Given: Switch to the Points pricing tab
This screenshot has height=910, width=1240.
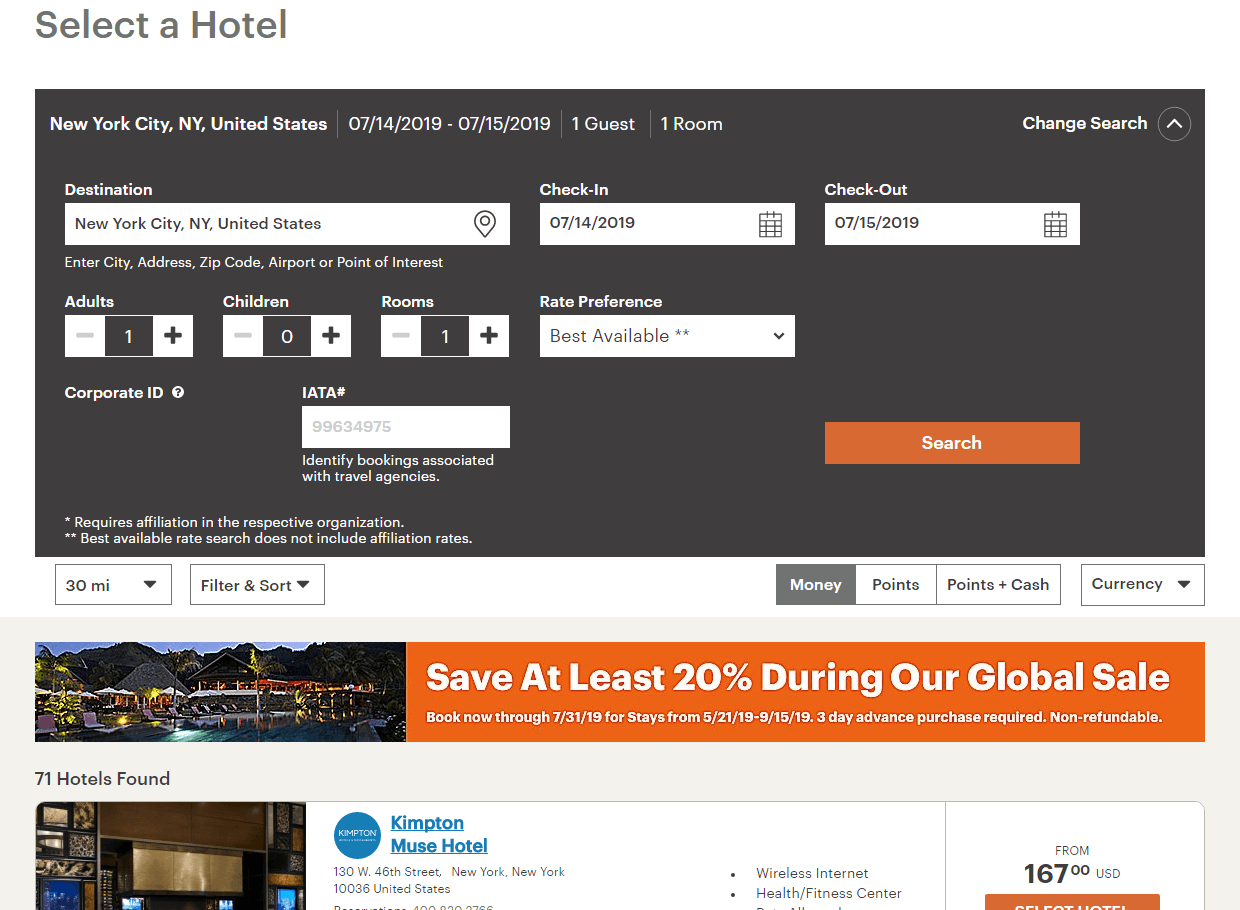Looking at the screenshot, I should tap(896, 585).
